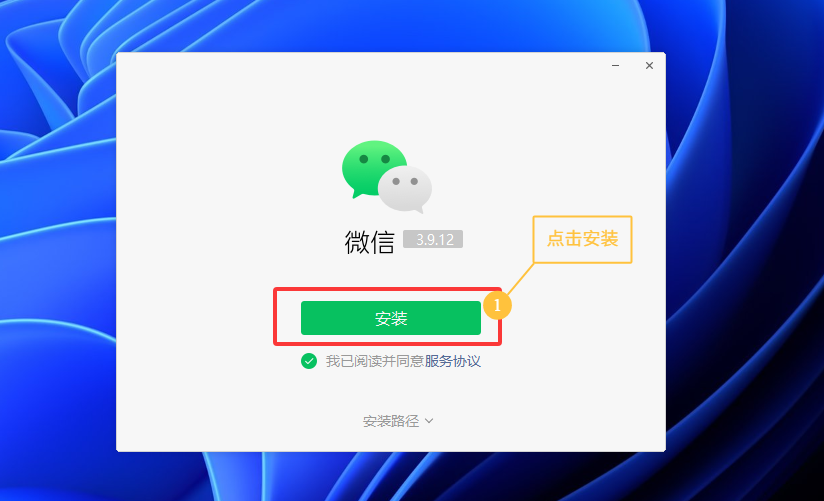
Task: Click the 点击安装 yellow callout box
Action: tap(582, 239)
